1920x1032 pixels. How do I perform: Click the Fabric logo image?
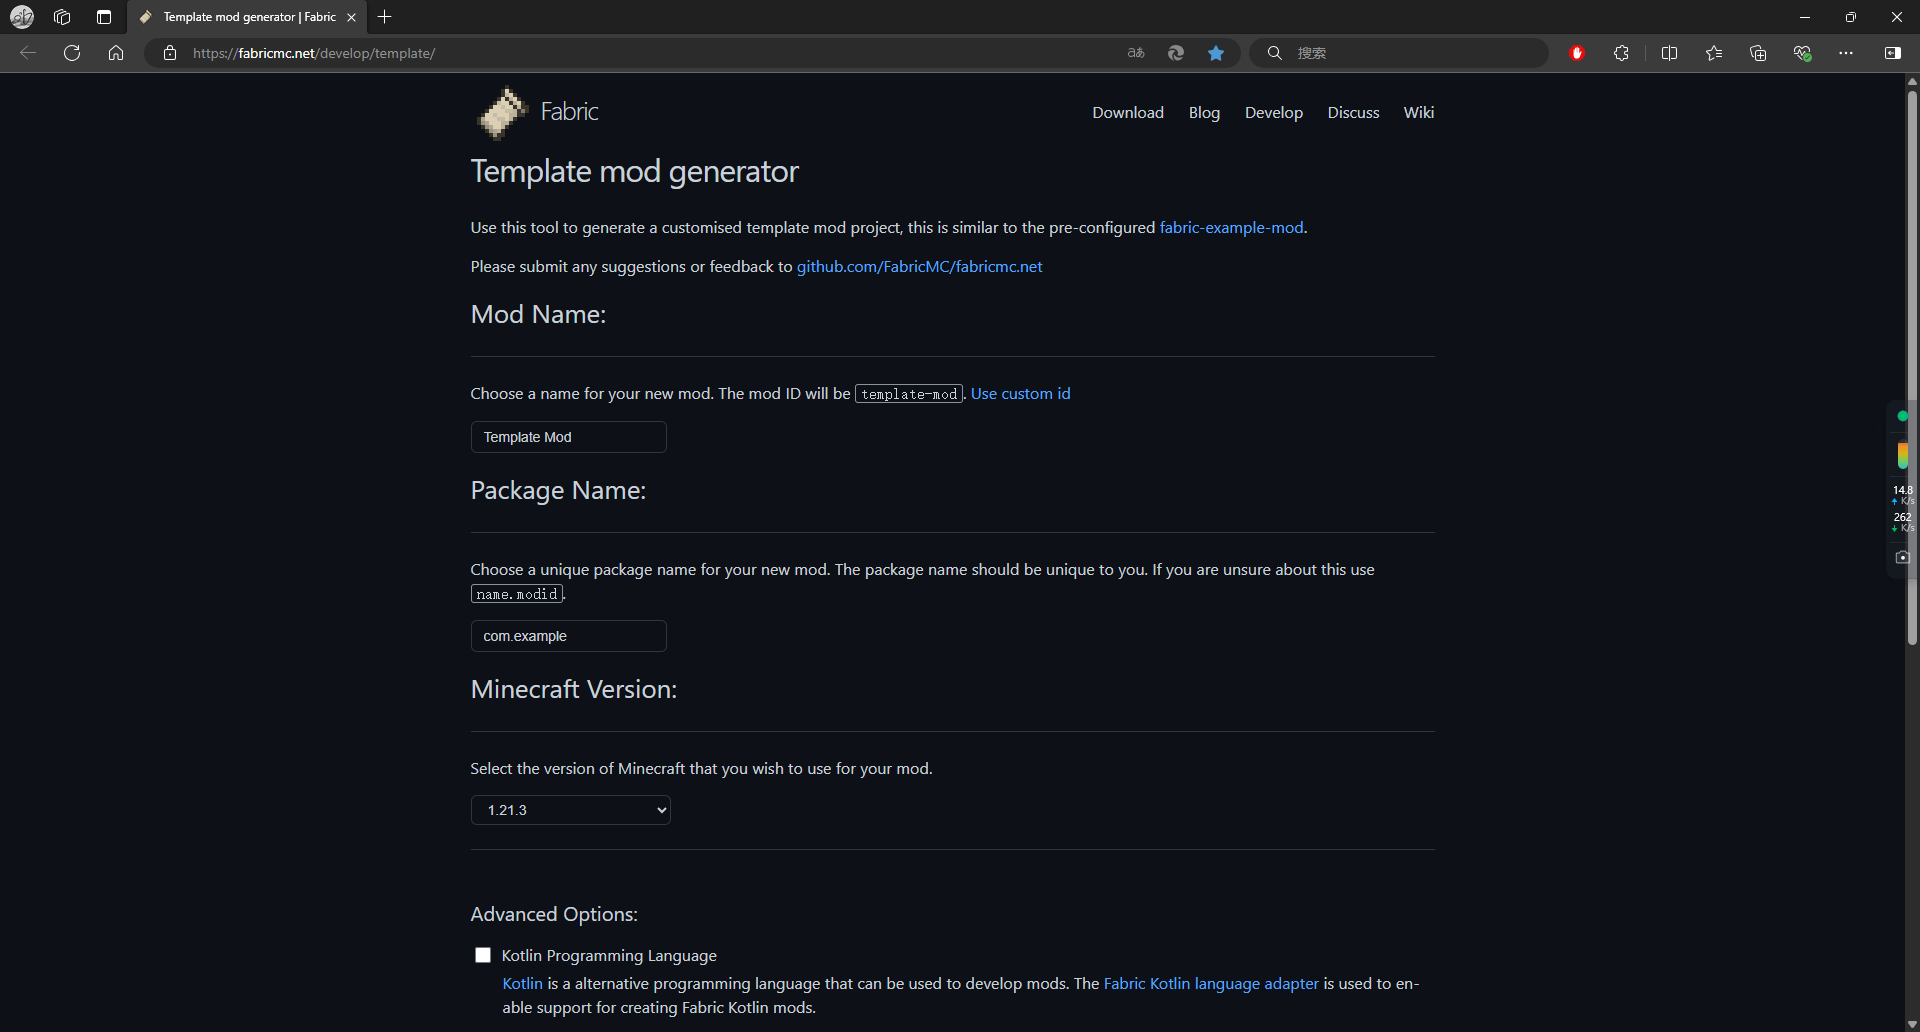pos(502,112)
